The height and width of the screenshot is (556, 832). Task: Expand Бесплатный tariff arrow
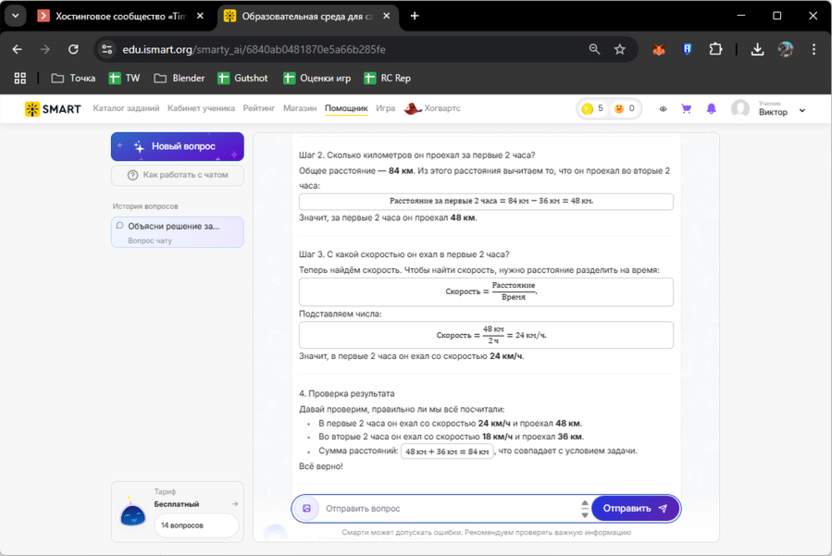pyautogui.click(x=235, y=504)
